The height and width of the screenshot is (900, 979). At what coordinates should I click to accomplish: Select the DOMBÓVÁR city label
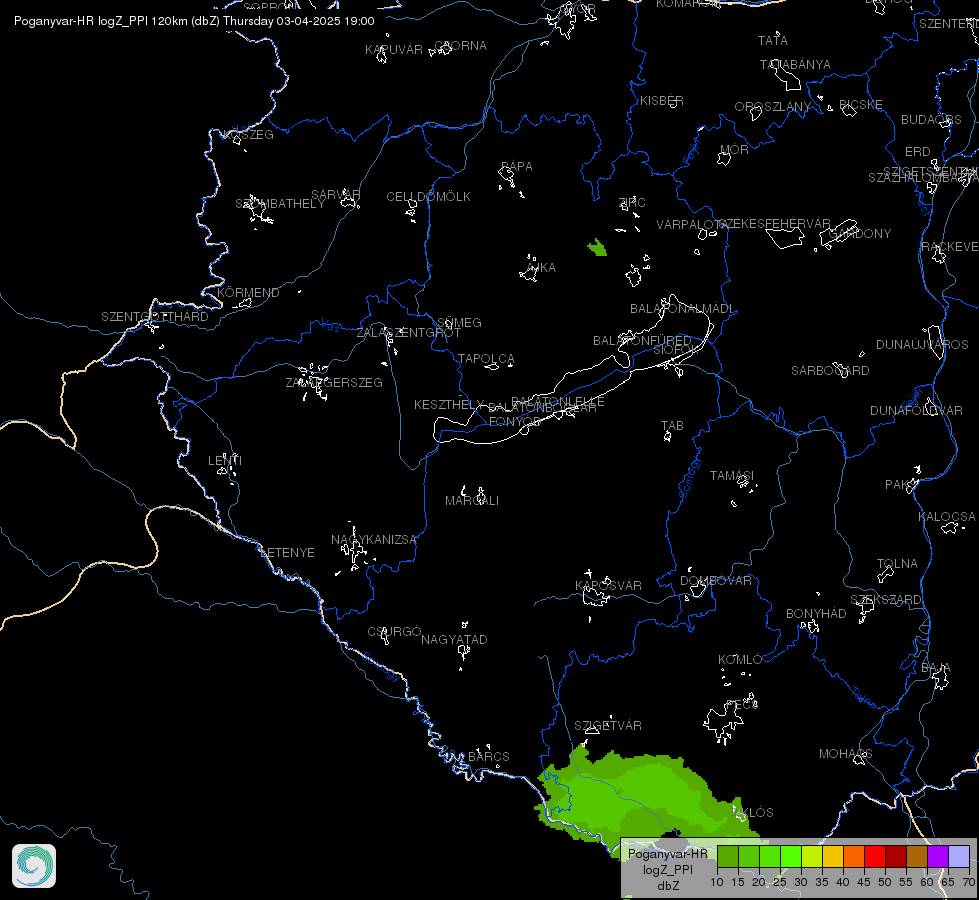tap(716, 581)
